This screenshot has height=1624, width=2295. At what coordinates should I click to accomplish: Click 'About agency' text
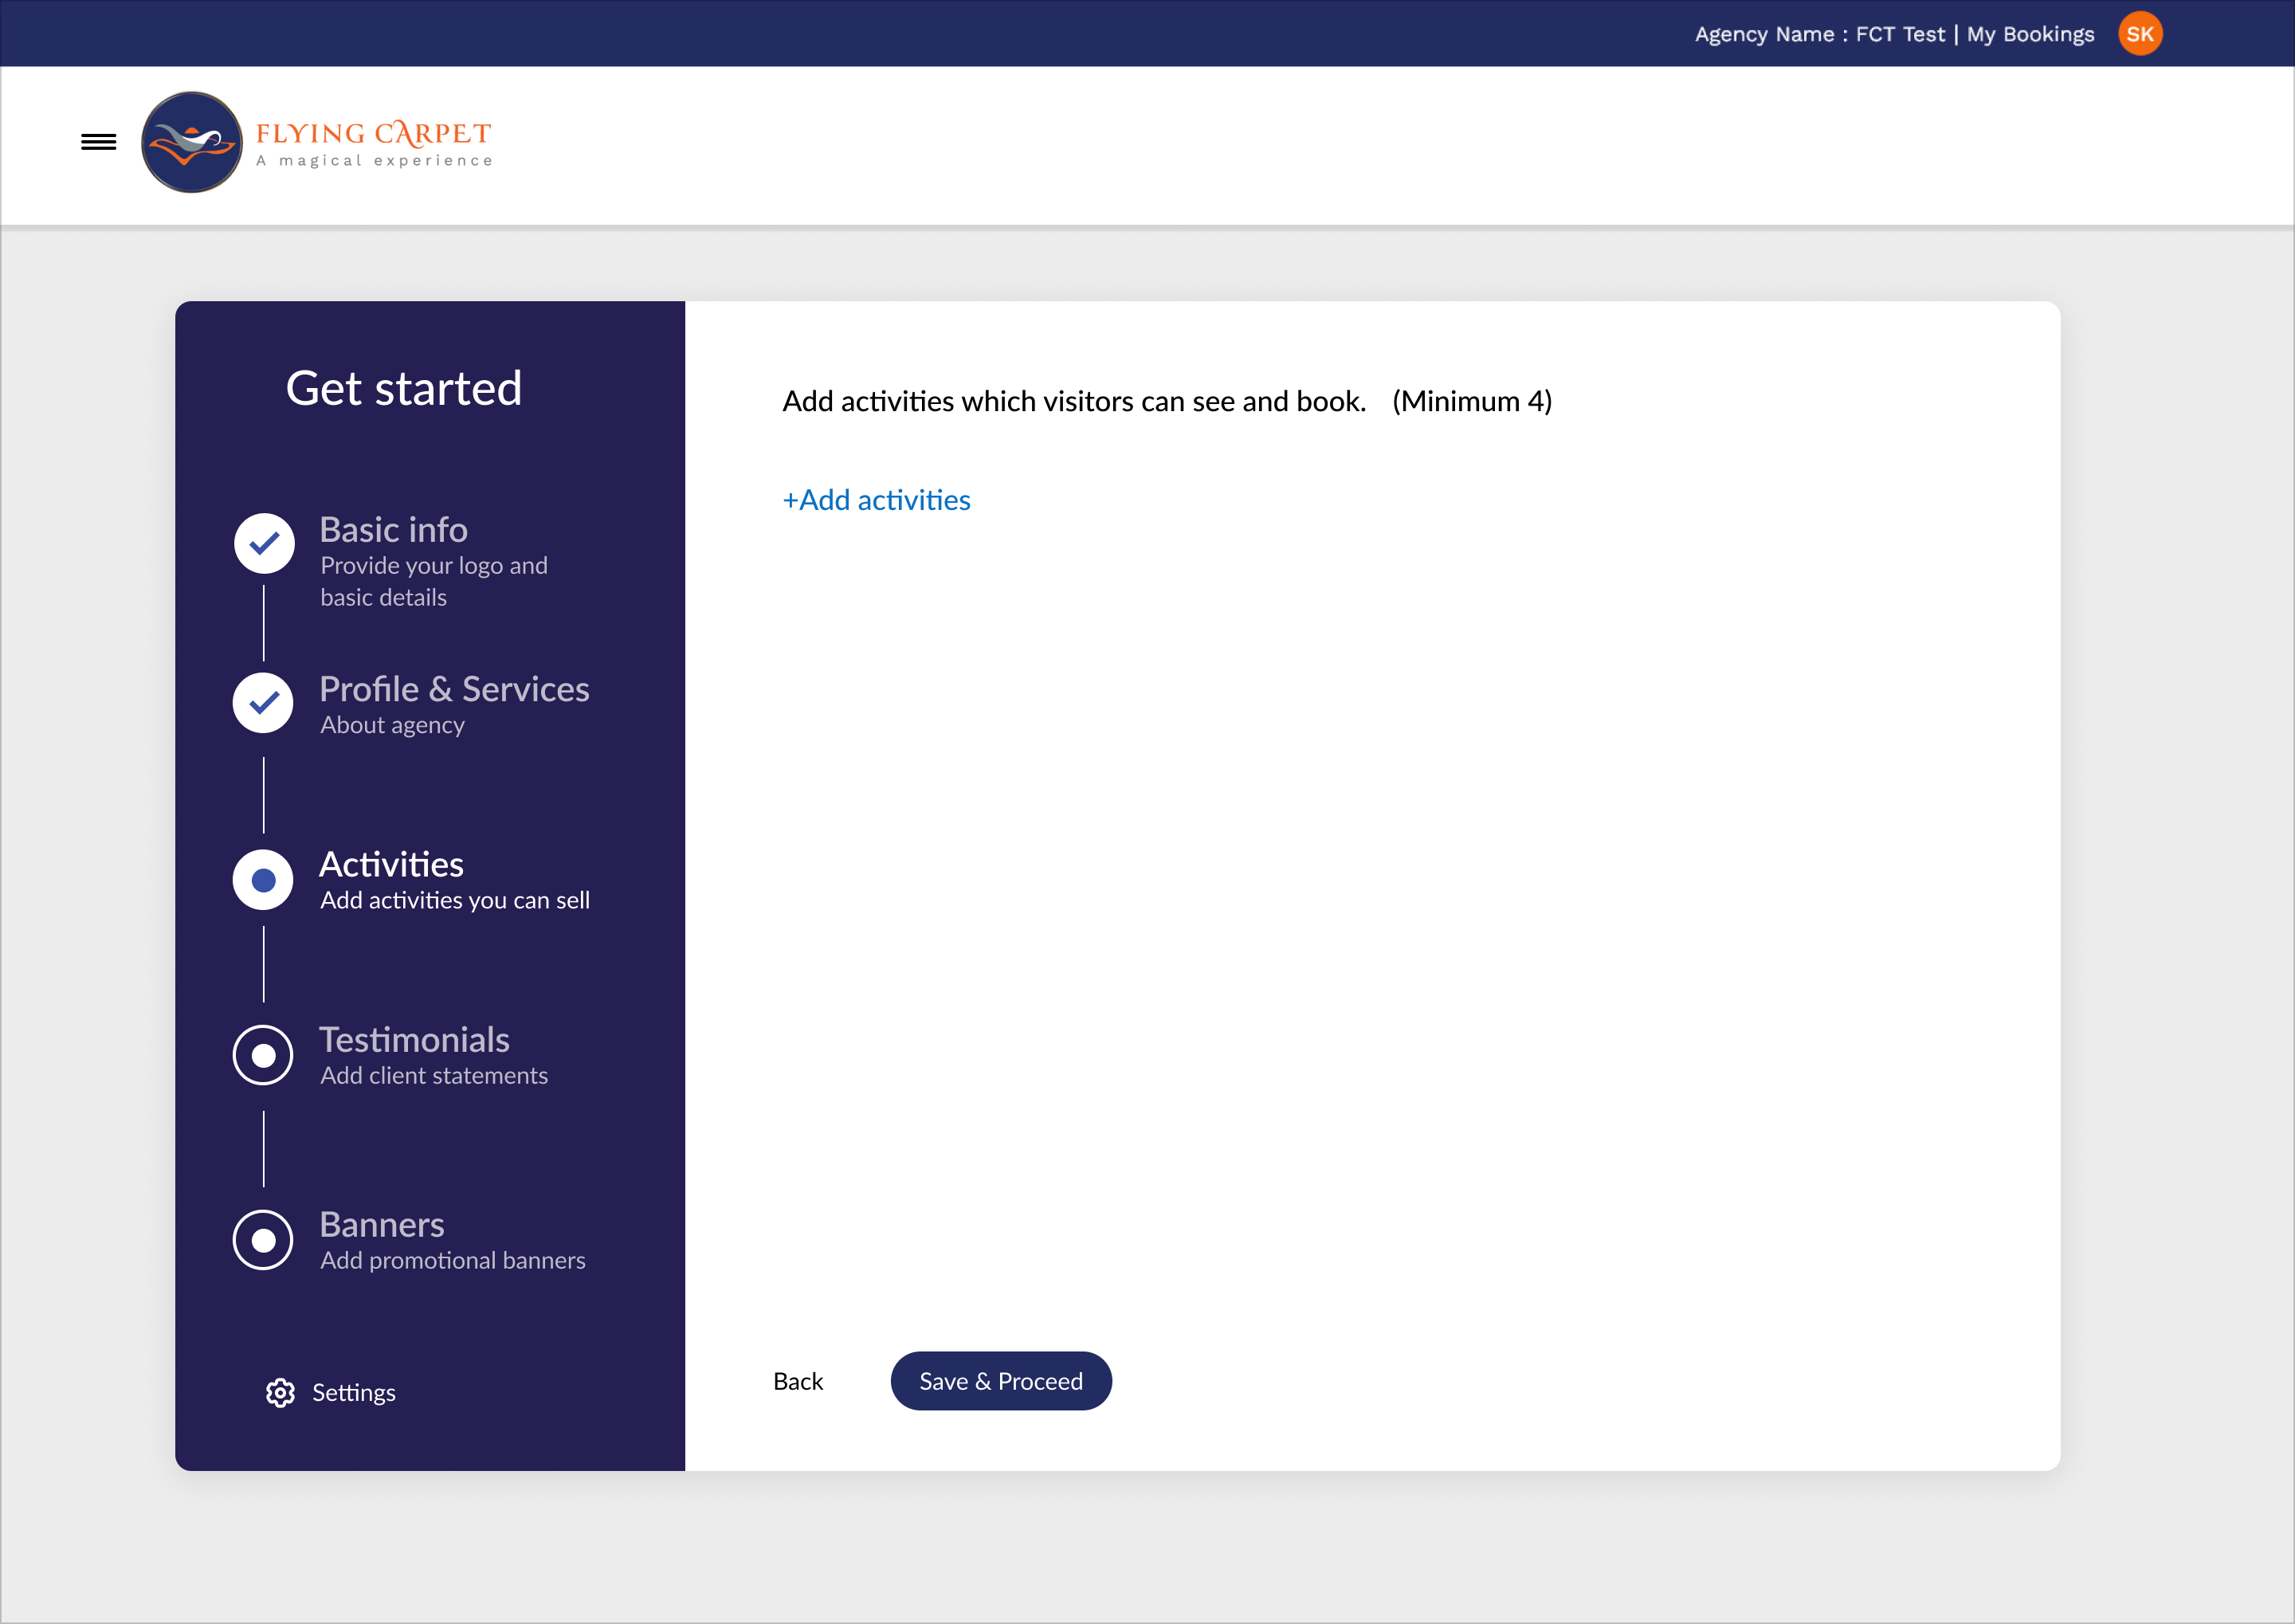tap(392, 725)
